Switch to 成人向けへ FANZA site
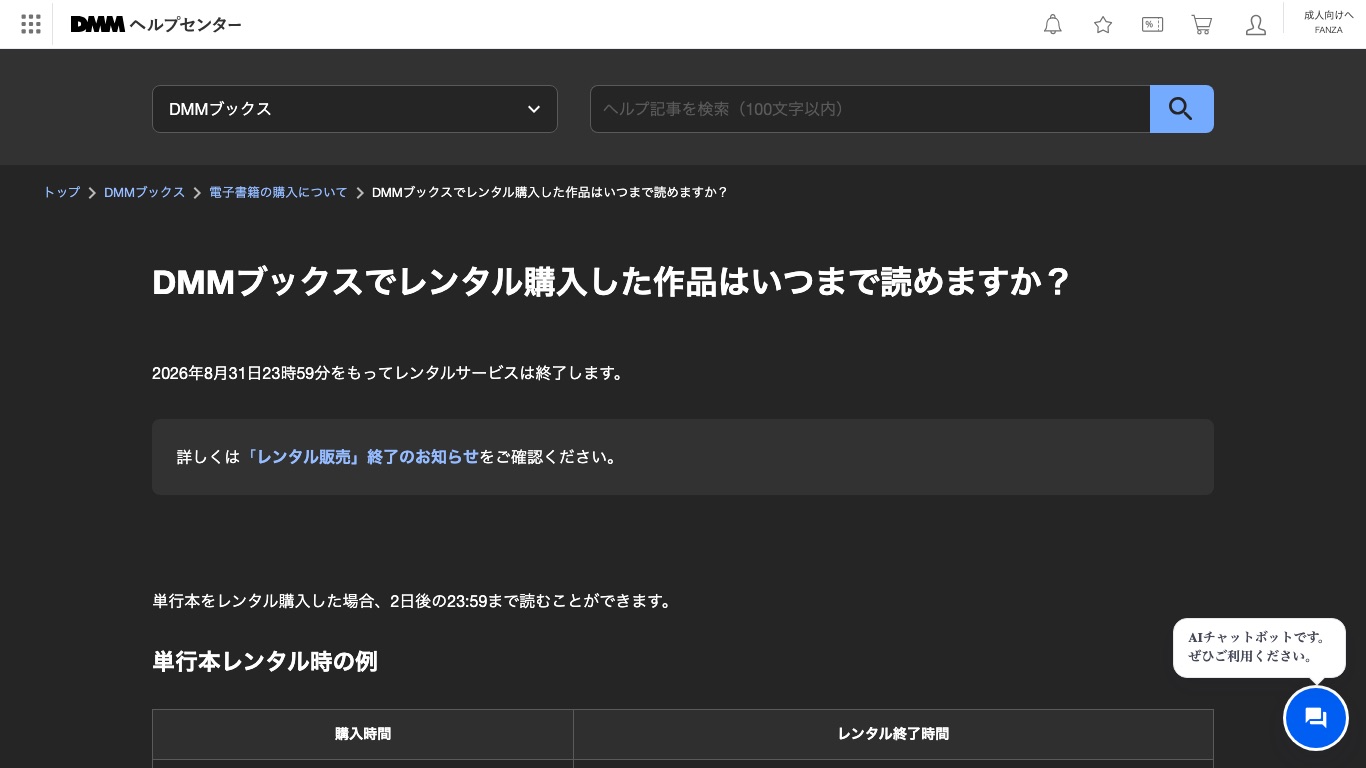1366x768 pixels. tap(1328, 22)
